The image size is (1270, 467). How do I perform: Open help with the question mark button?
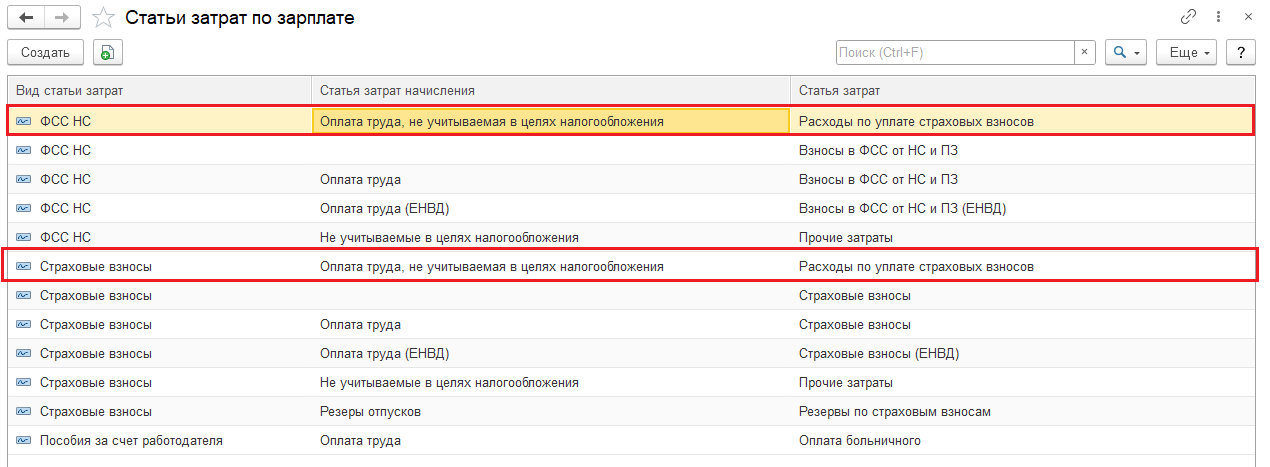(1241, 53)
